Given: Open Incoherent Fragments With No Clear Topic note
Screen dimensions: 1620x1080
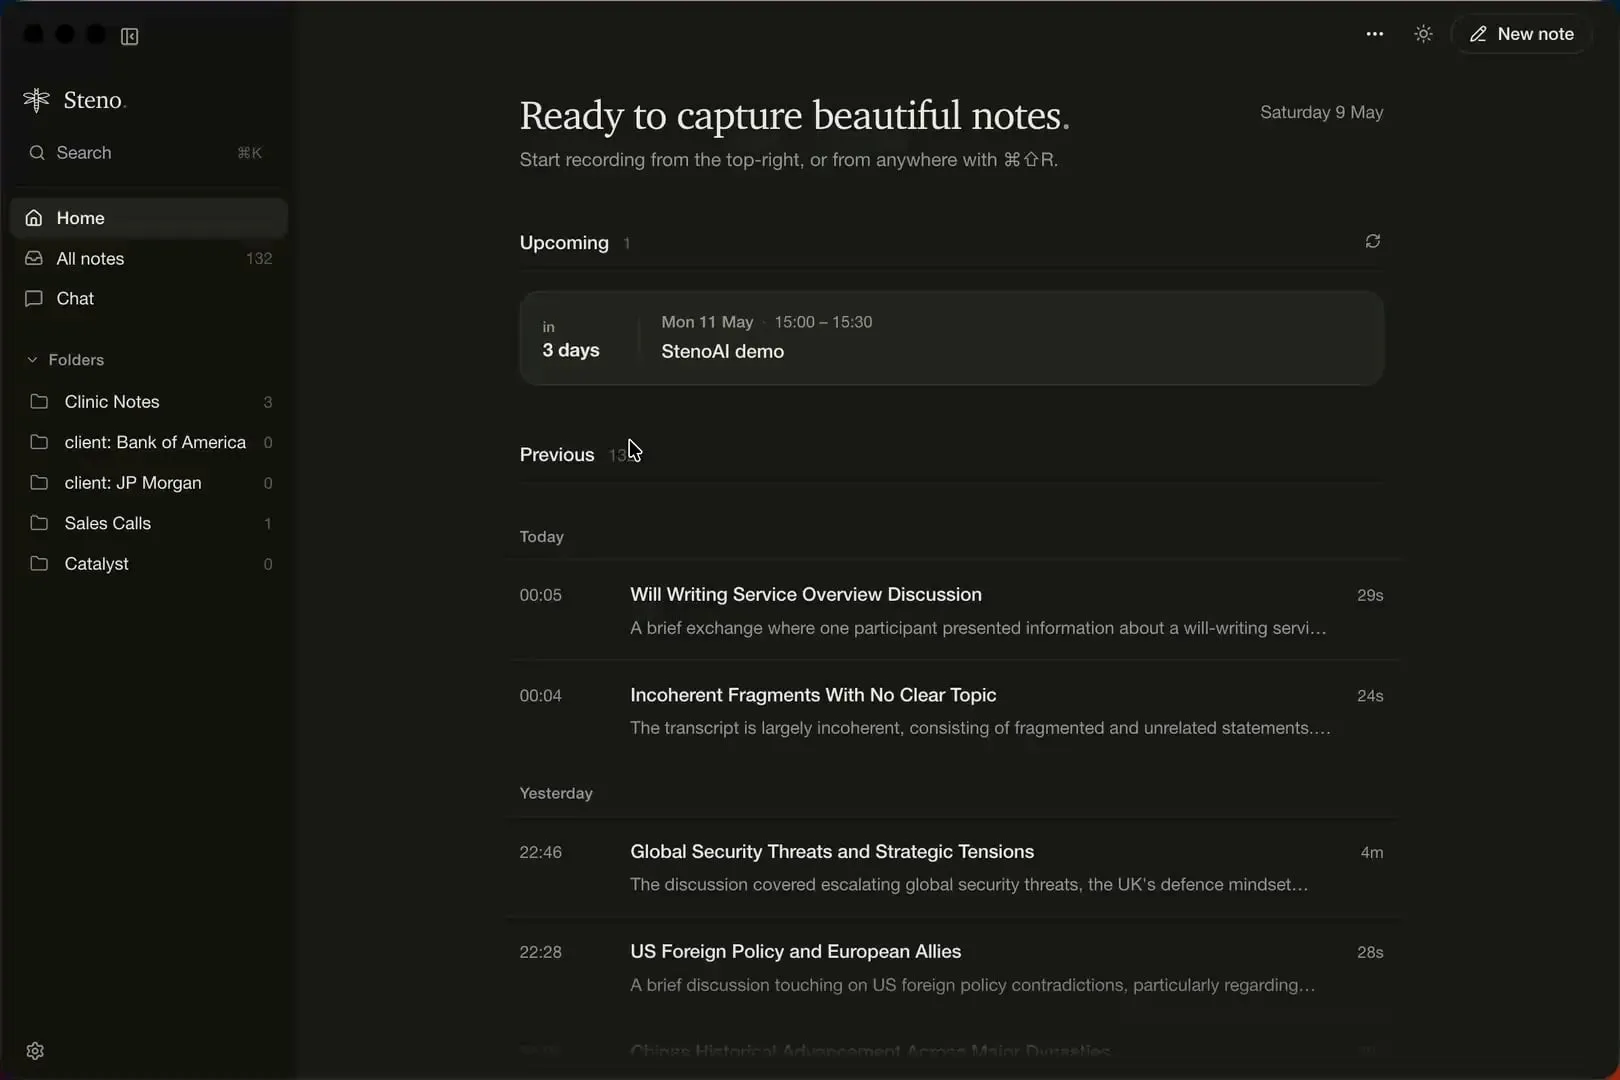Looking at the screenshot, I should (952, 711).
